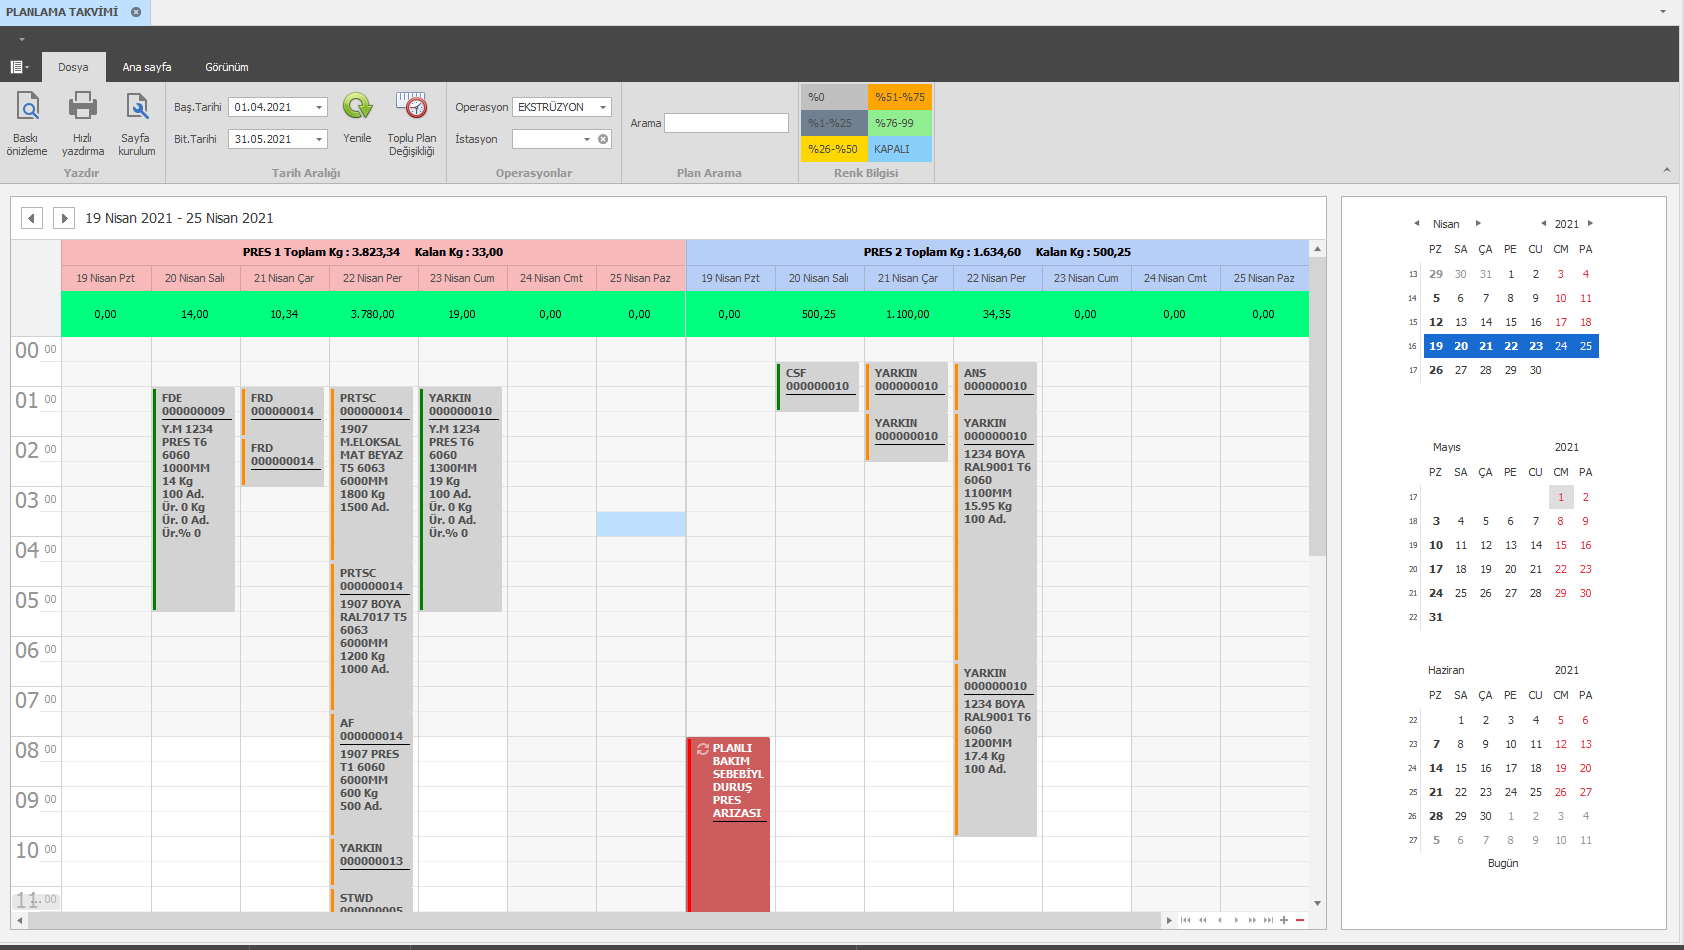Viewport: 1684px width, 950px height.
Task: Expand the Bit.Tarihi date dropdown
Action: click(319, 139)
